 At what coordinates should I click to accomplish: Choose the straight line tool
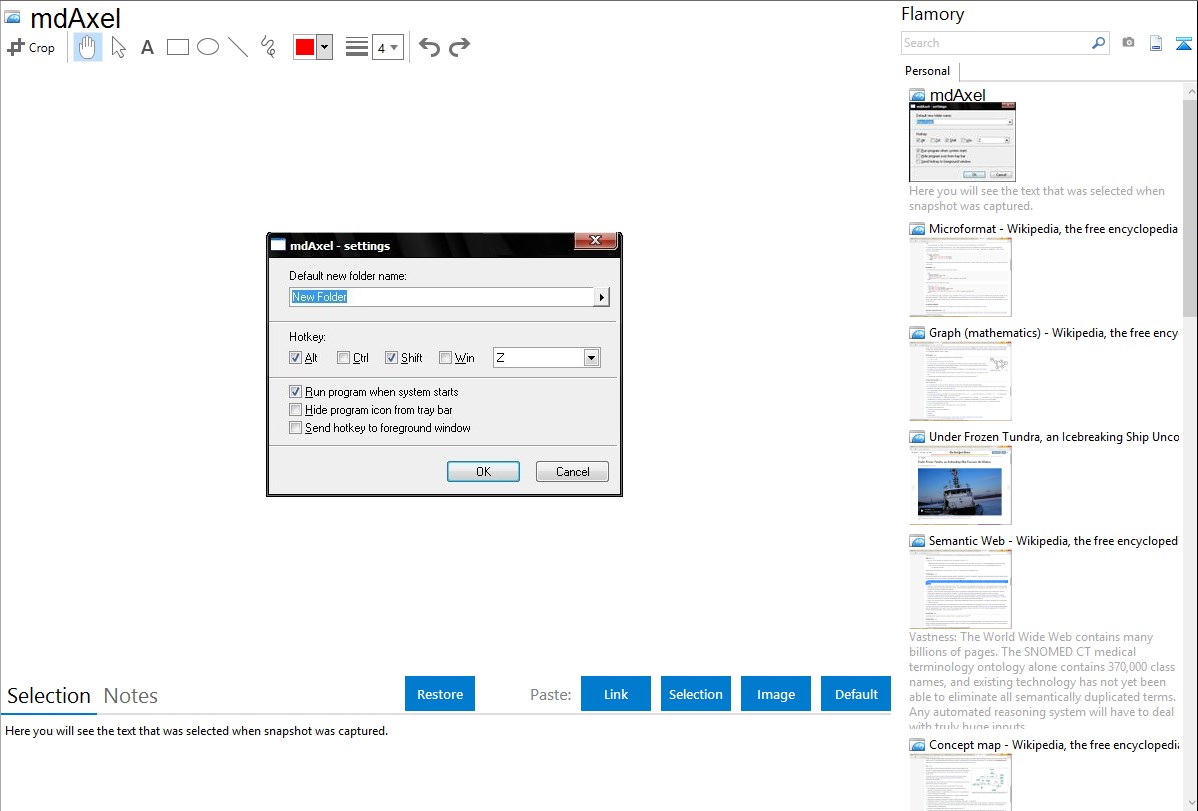[x=238, y=47]
